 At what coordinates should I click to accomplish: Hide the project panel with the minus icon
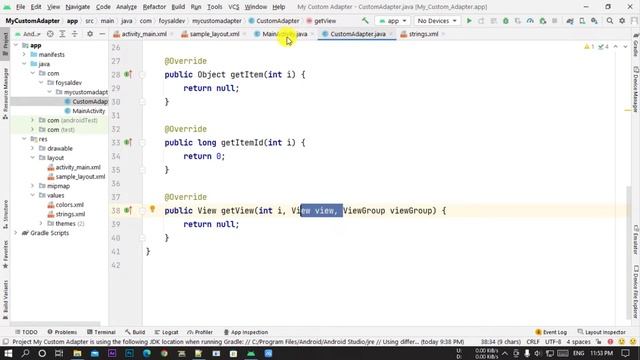click(x=102, y=34)
